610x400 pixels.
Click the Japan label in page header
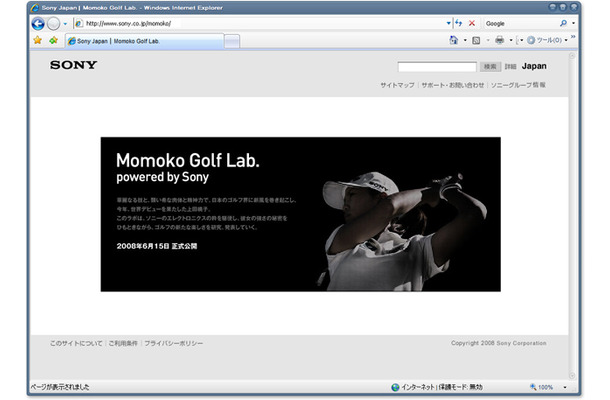click(534, 66)
